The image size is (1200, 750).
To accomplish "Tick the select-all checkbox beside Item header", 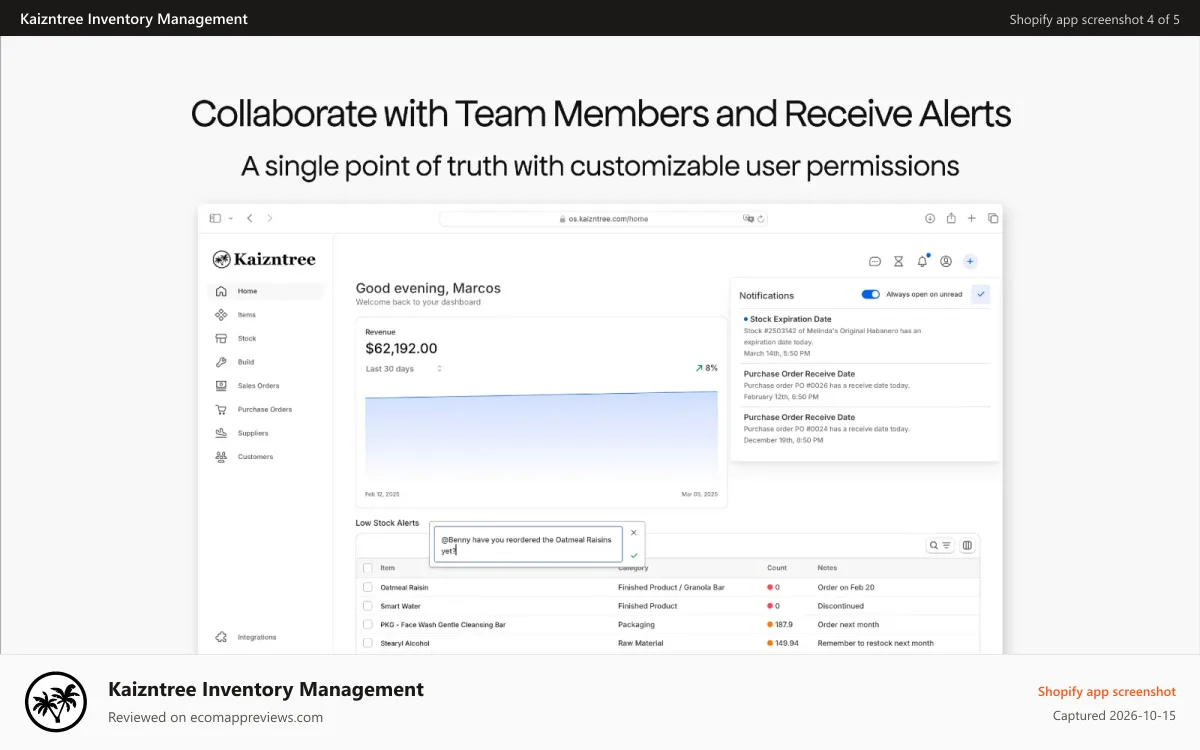I will pos(368,568).
